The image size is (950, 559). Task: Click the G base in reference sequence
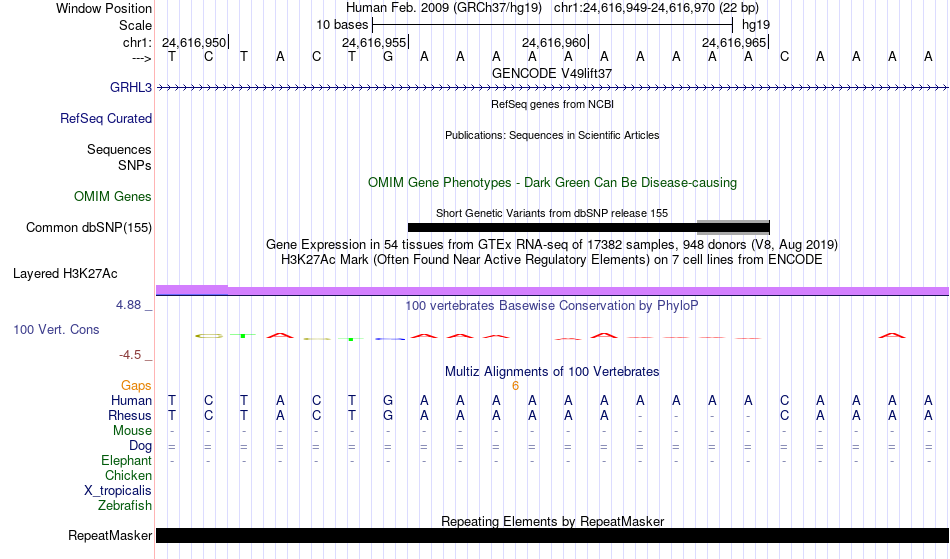coord(388,56)
